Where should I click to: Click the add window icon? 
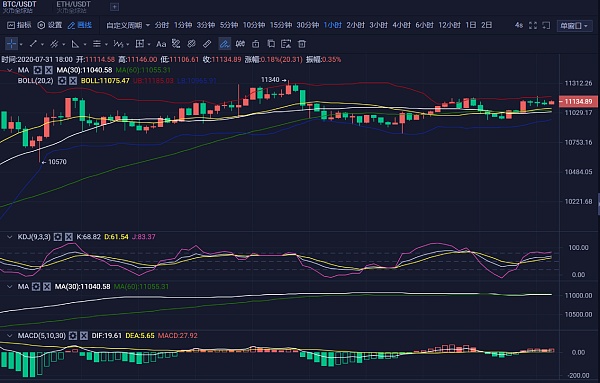[x=546, y=25]
